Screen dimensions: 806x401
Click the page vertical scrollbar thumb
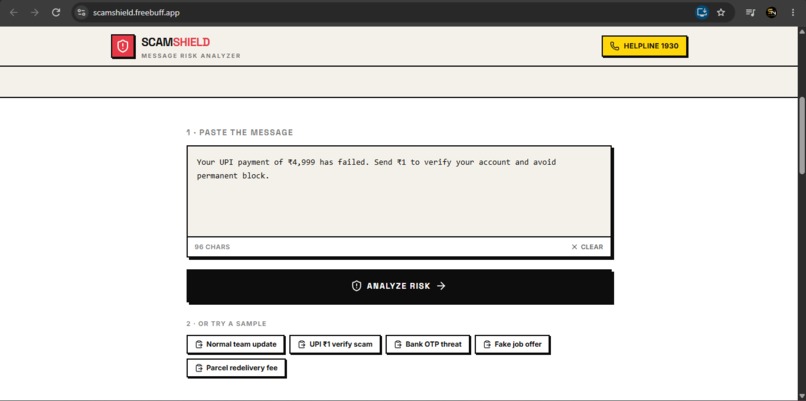click(x=802, y=136)
